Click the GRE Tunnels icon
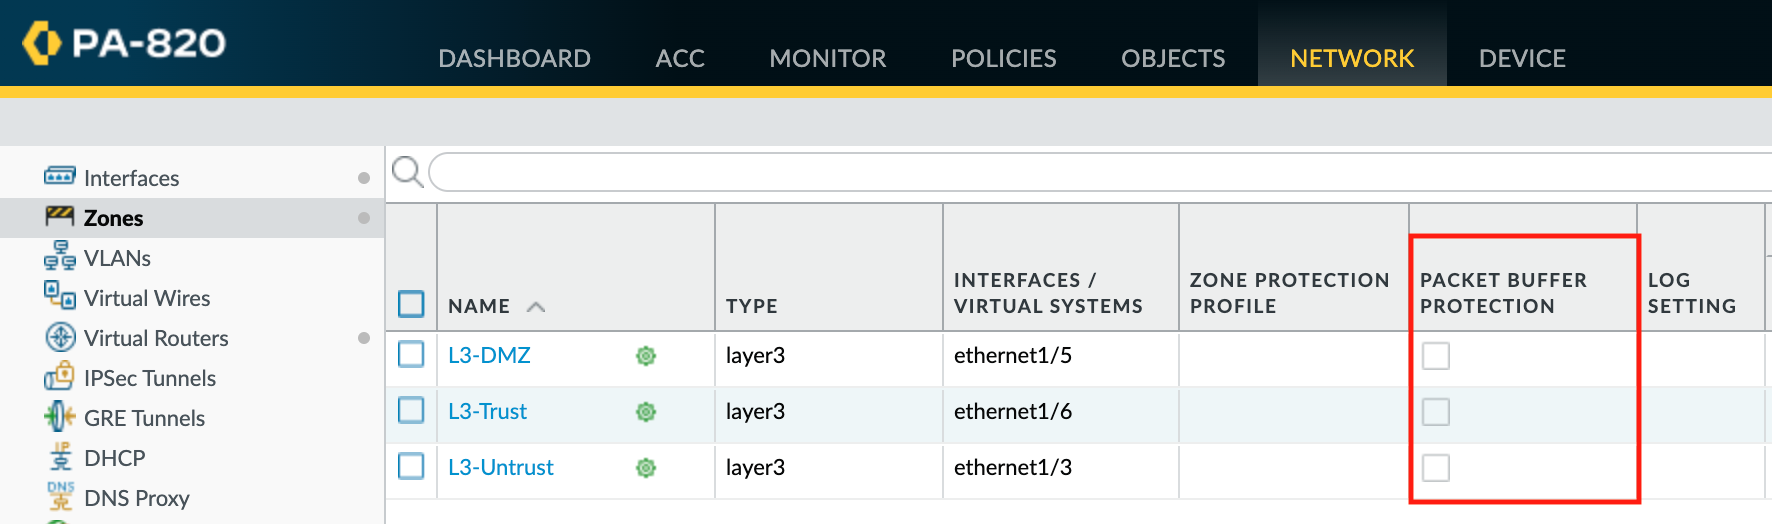 point(59,416)
